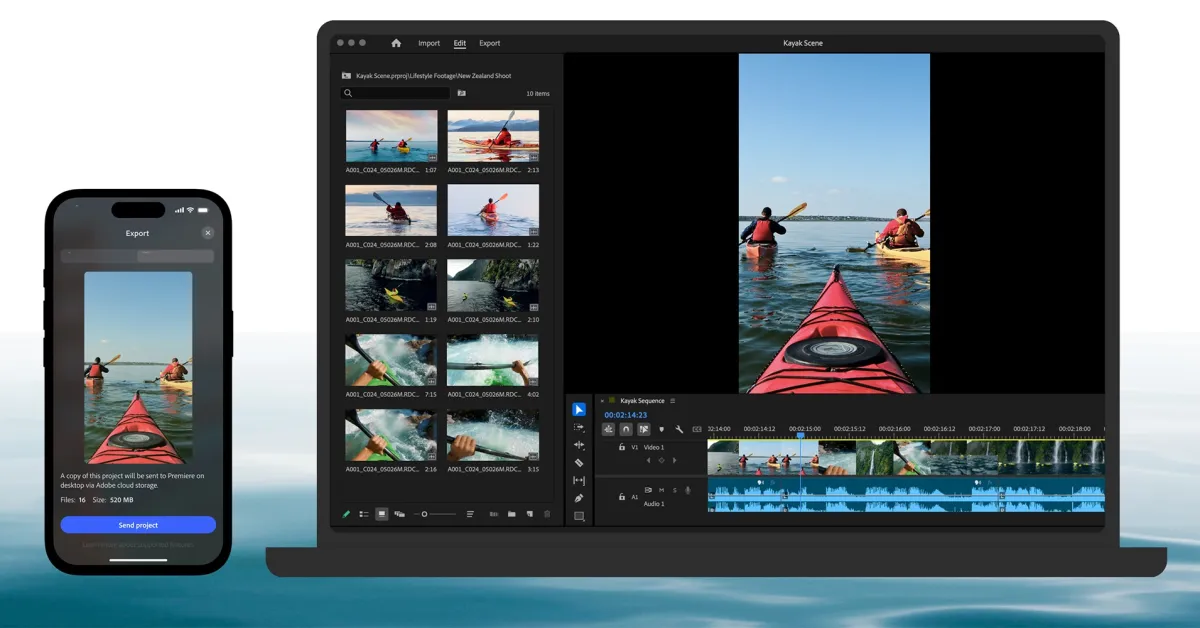Click the Home icon in the header
This screenshot has width=1200, height=628.
[x=396, y=43]
